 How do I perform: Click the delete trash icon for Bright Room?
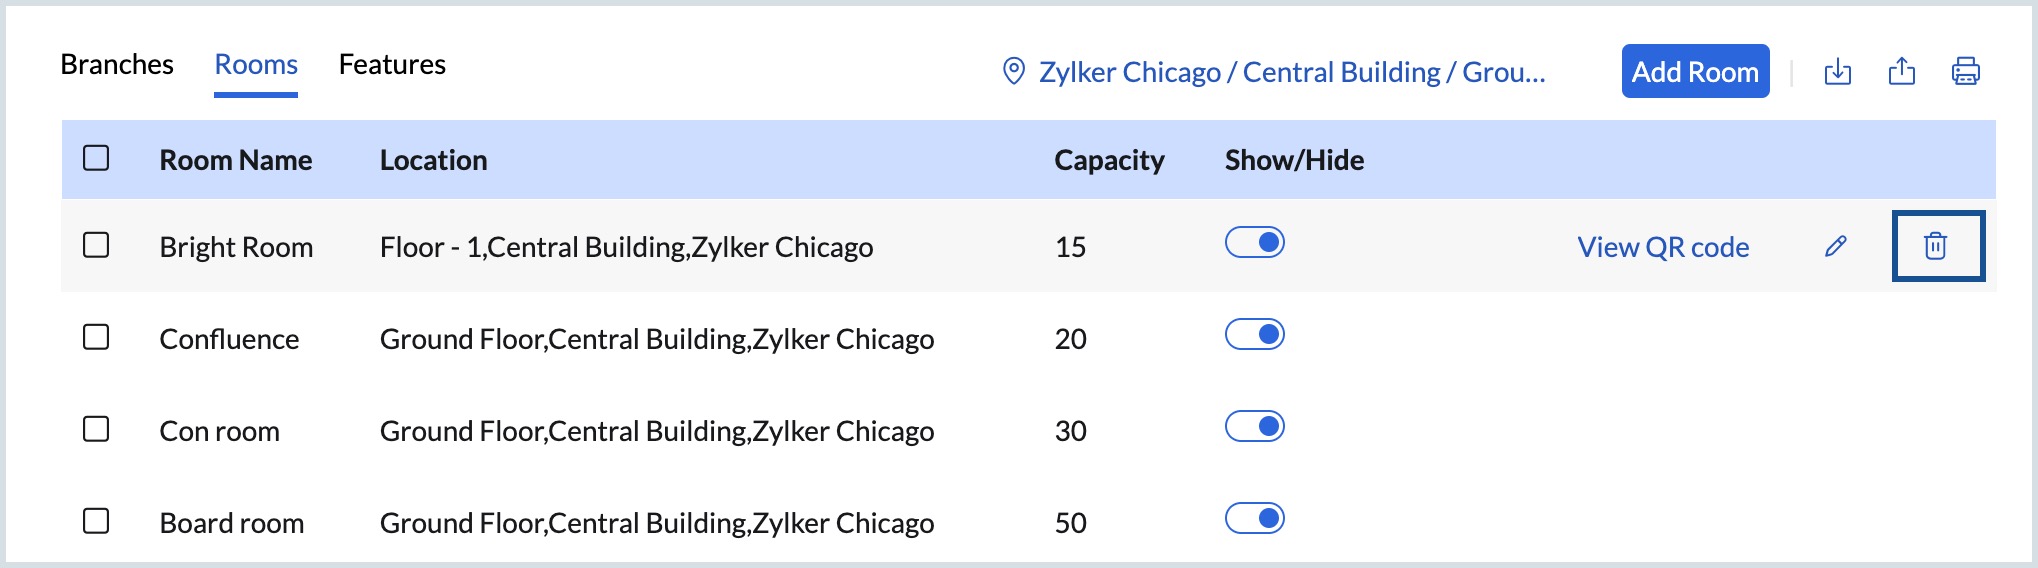coord(1936,246)
